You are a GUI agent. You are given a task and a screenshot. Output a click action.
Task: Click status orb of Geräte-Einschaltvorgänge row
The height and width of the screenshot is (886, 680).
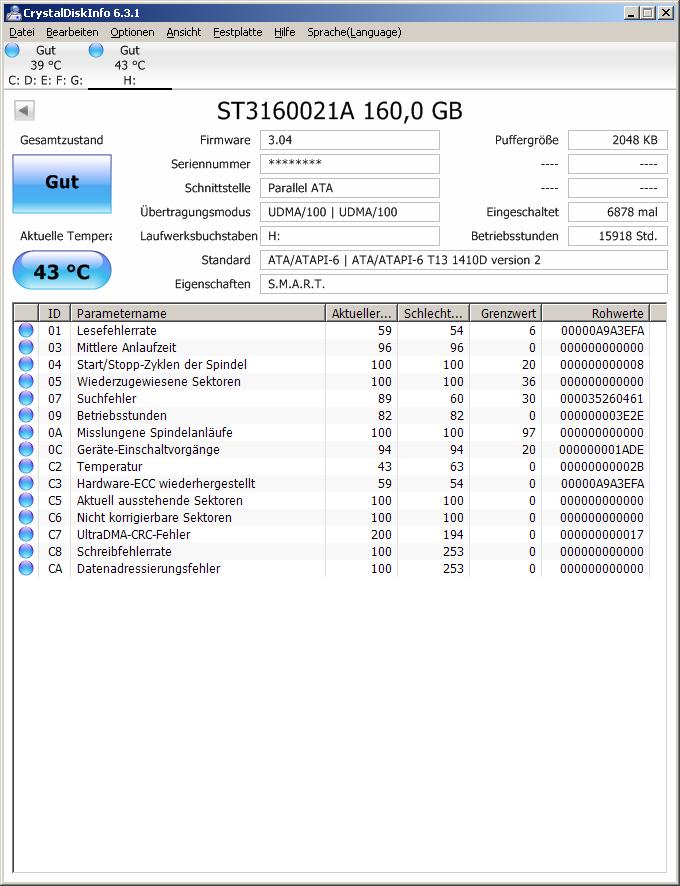point(26,449)
